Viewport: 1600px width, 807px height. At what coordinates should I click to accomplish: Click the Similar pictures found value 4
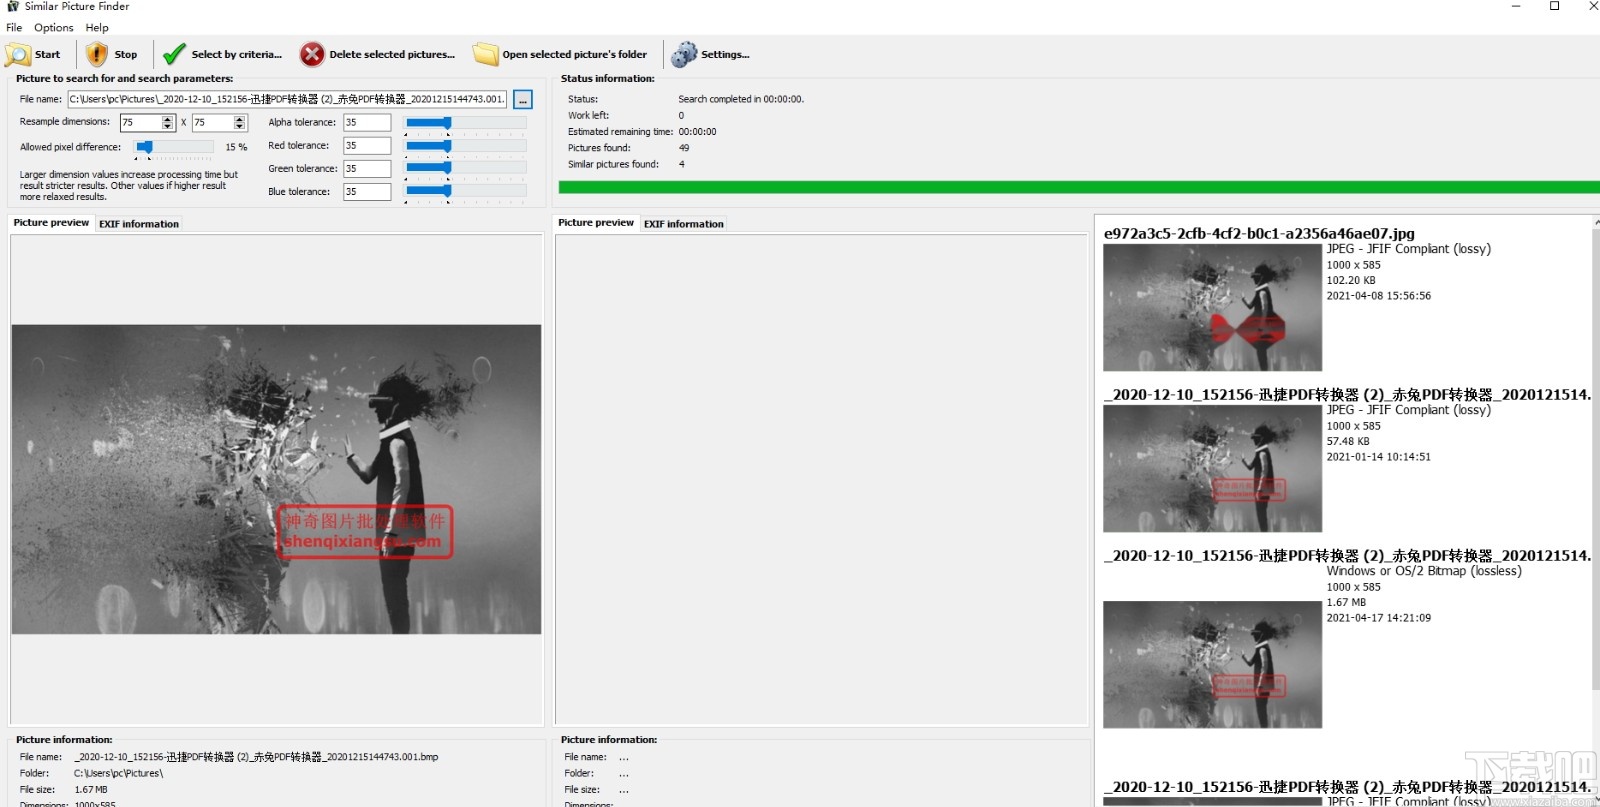pos(682,164)
